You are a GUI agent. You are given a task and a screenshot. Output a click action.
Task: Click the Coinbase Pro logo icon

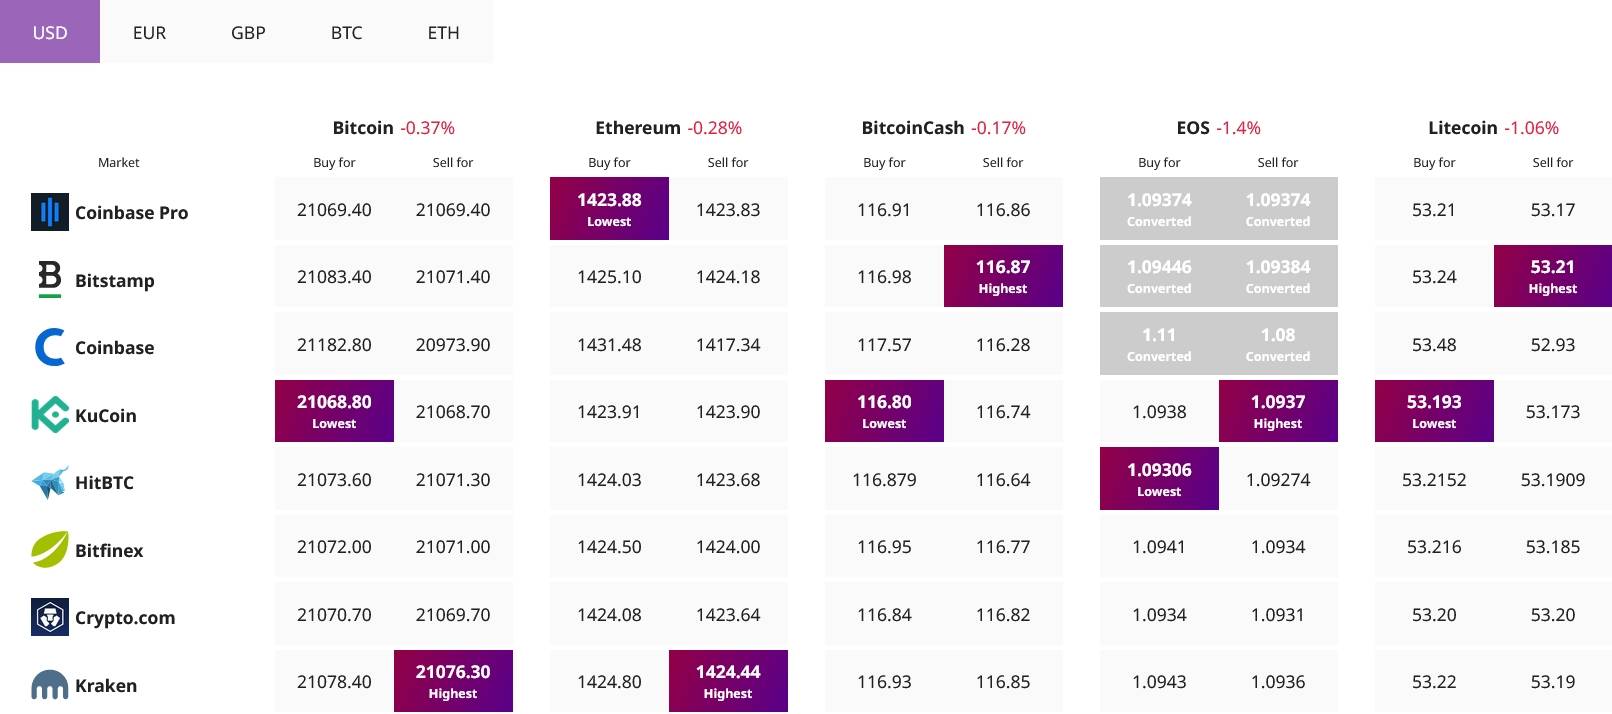click(50, 212)
